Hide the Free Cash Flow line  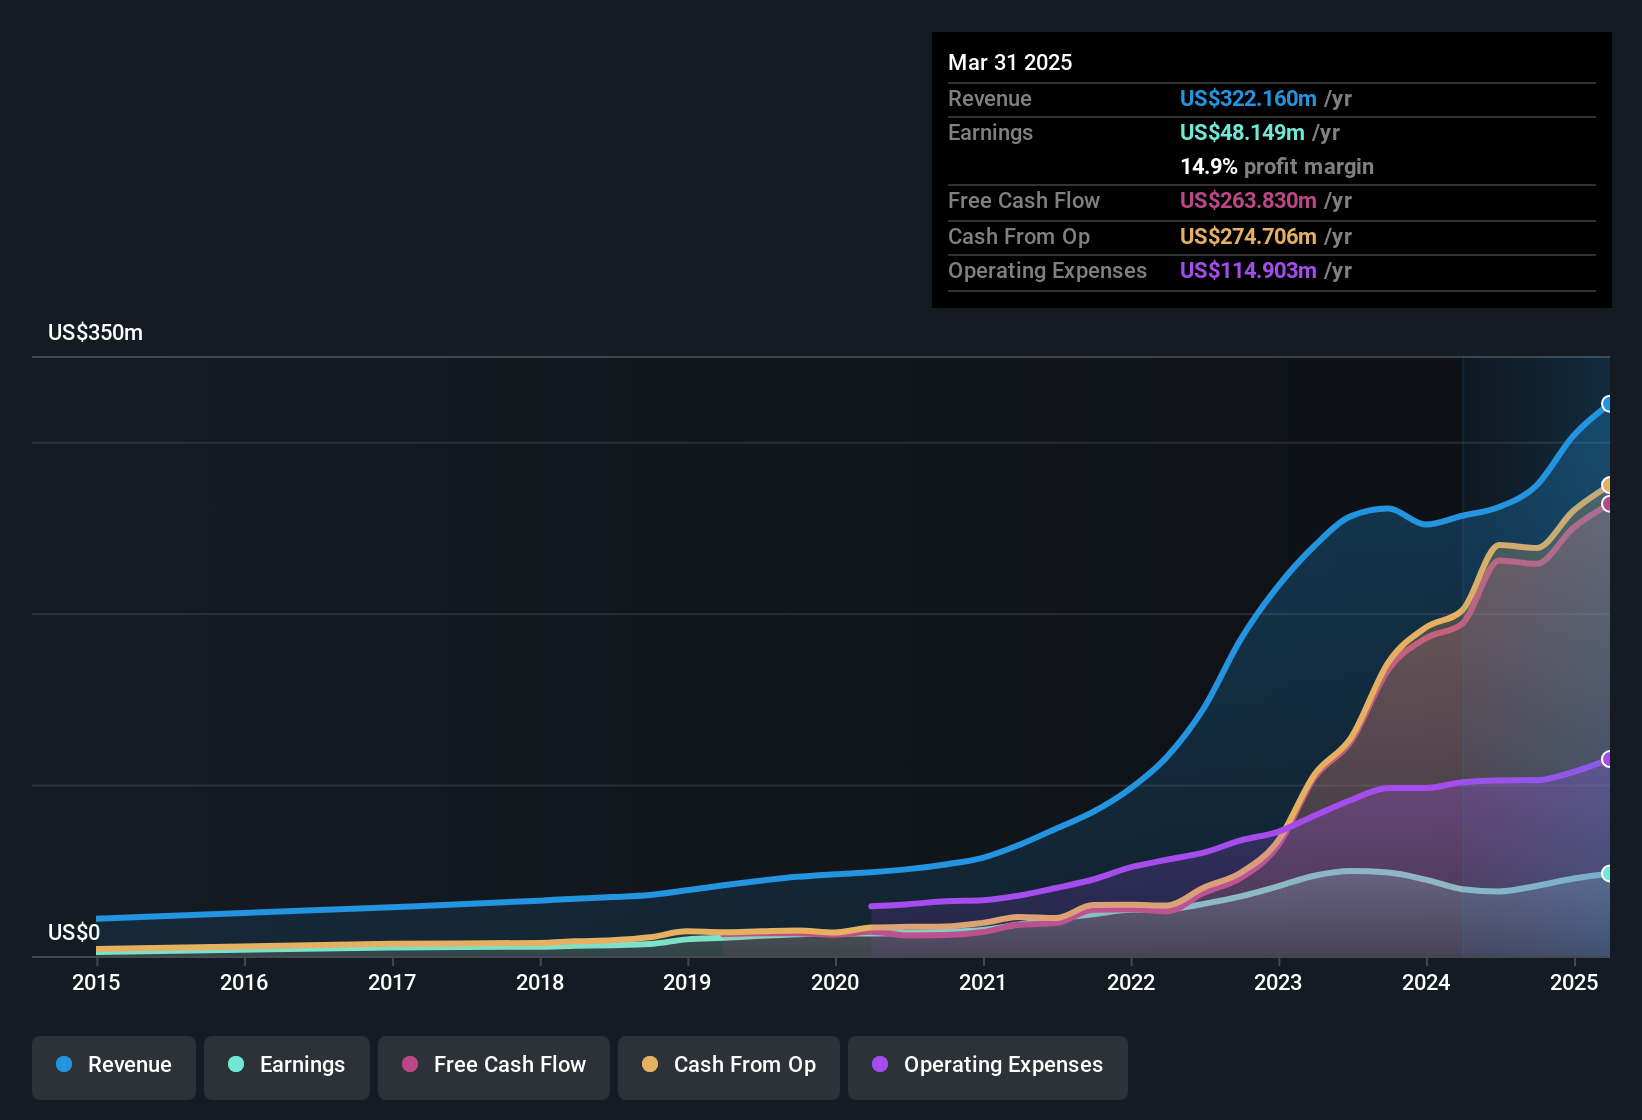[x=493, y=1066]
